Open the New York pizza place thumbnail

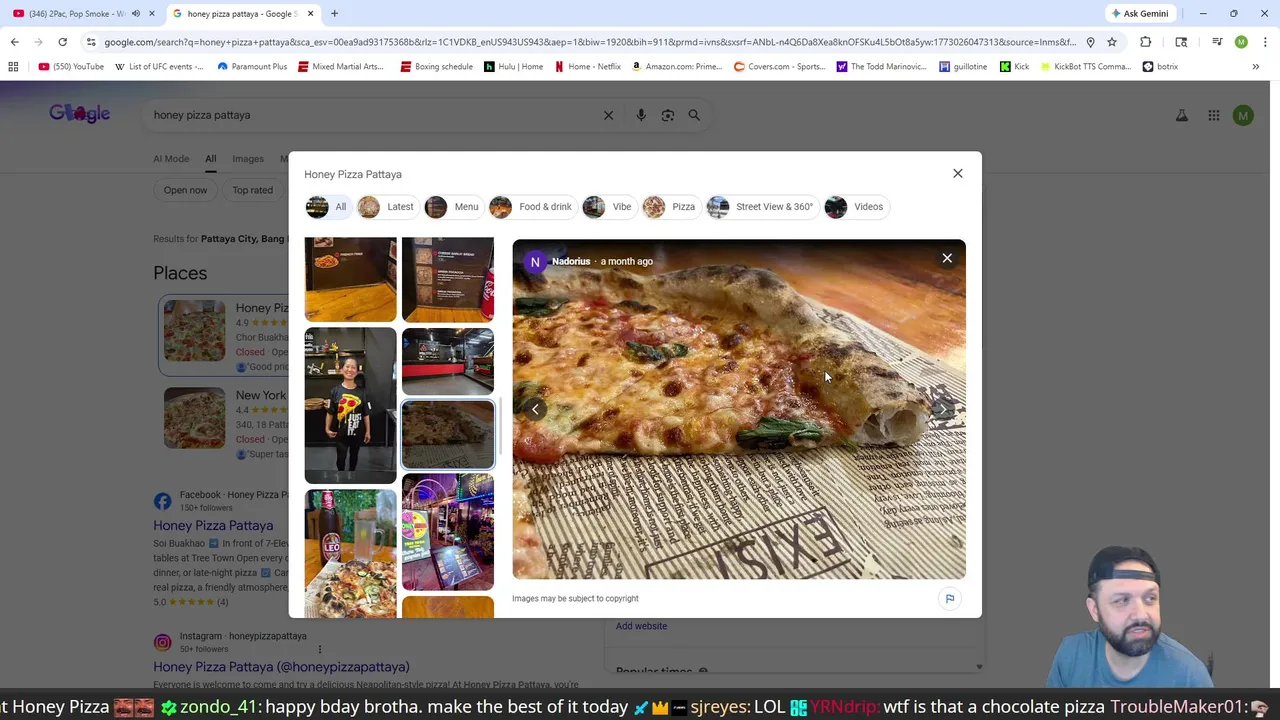point(194,418)
